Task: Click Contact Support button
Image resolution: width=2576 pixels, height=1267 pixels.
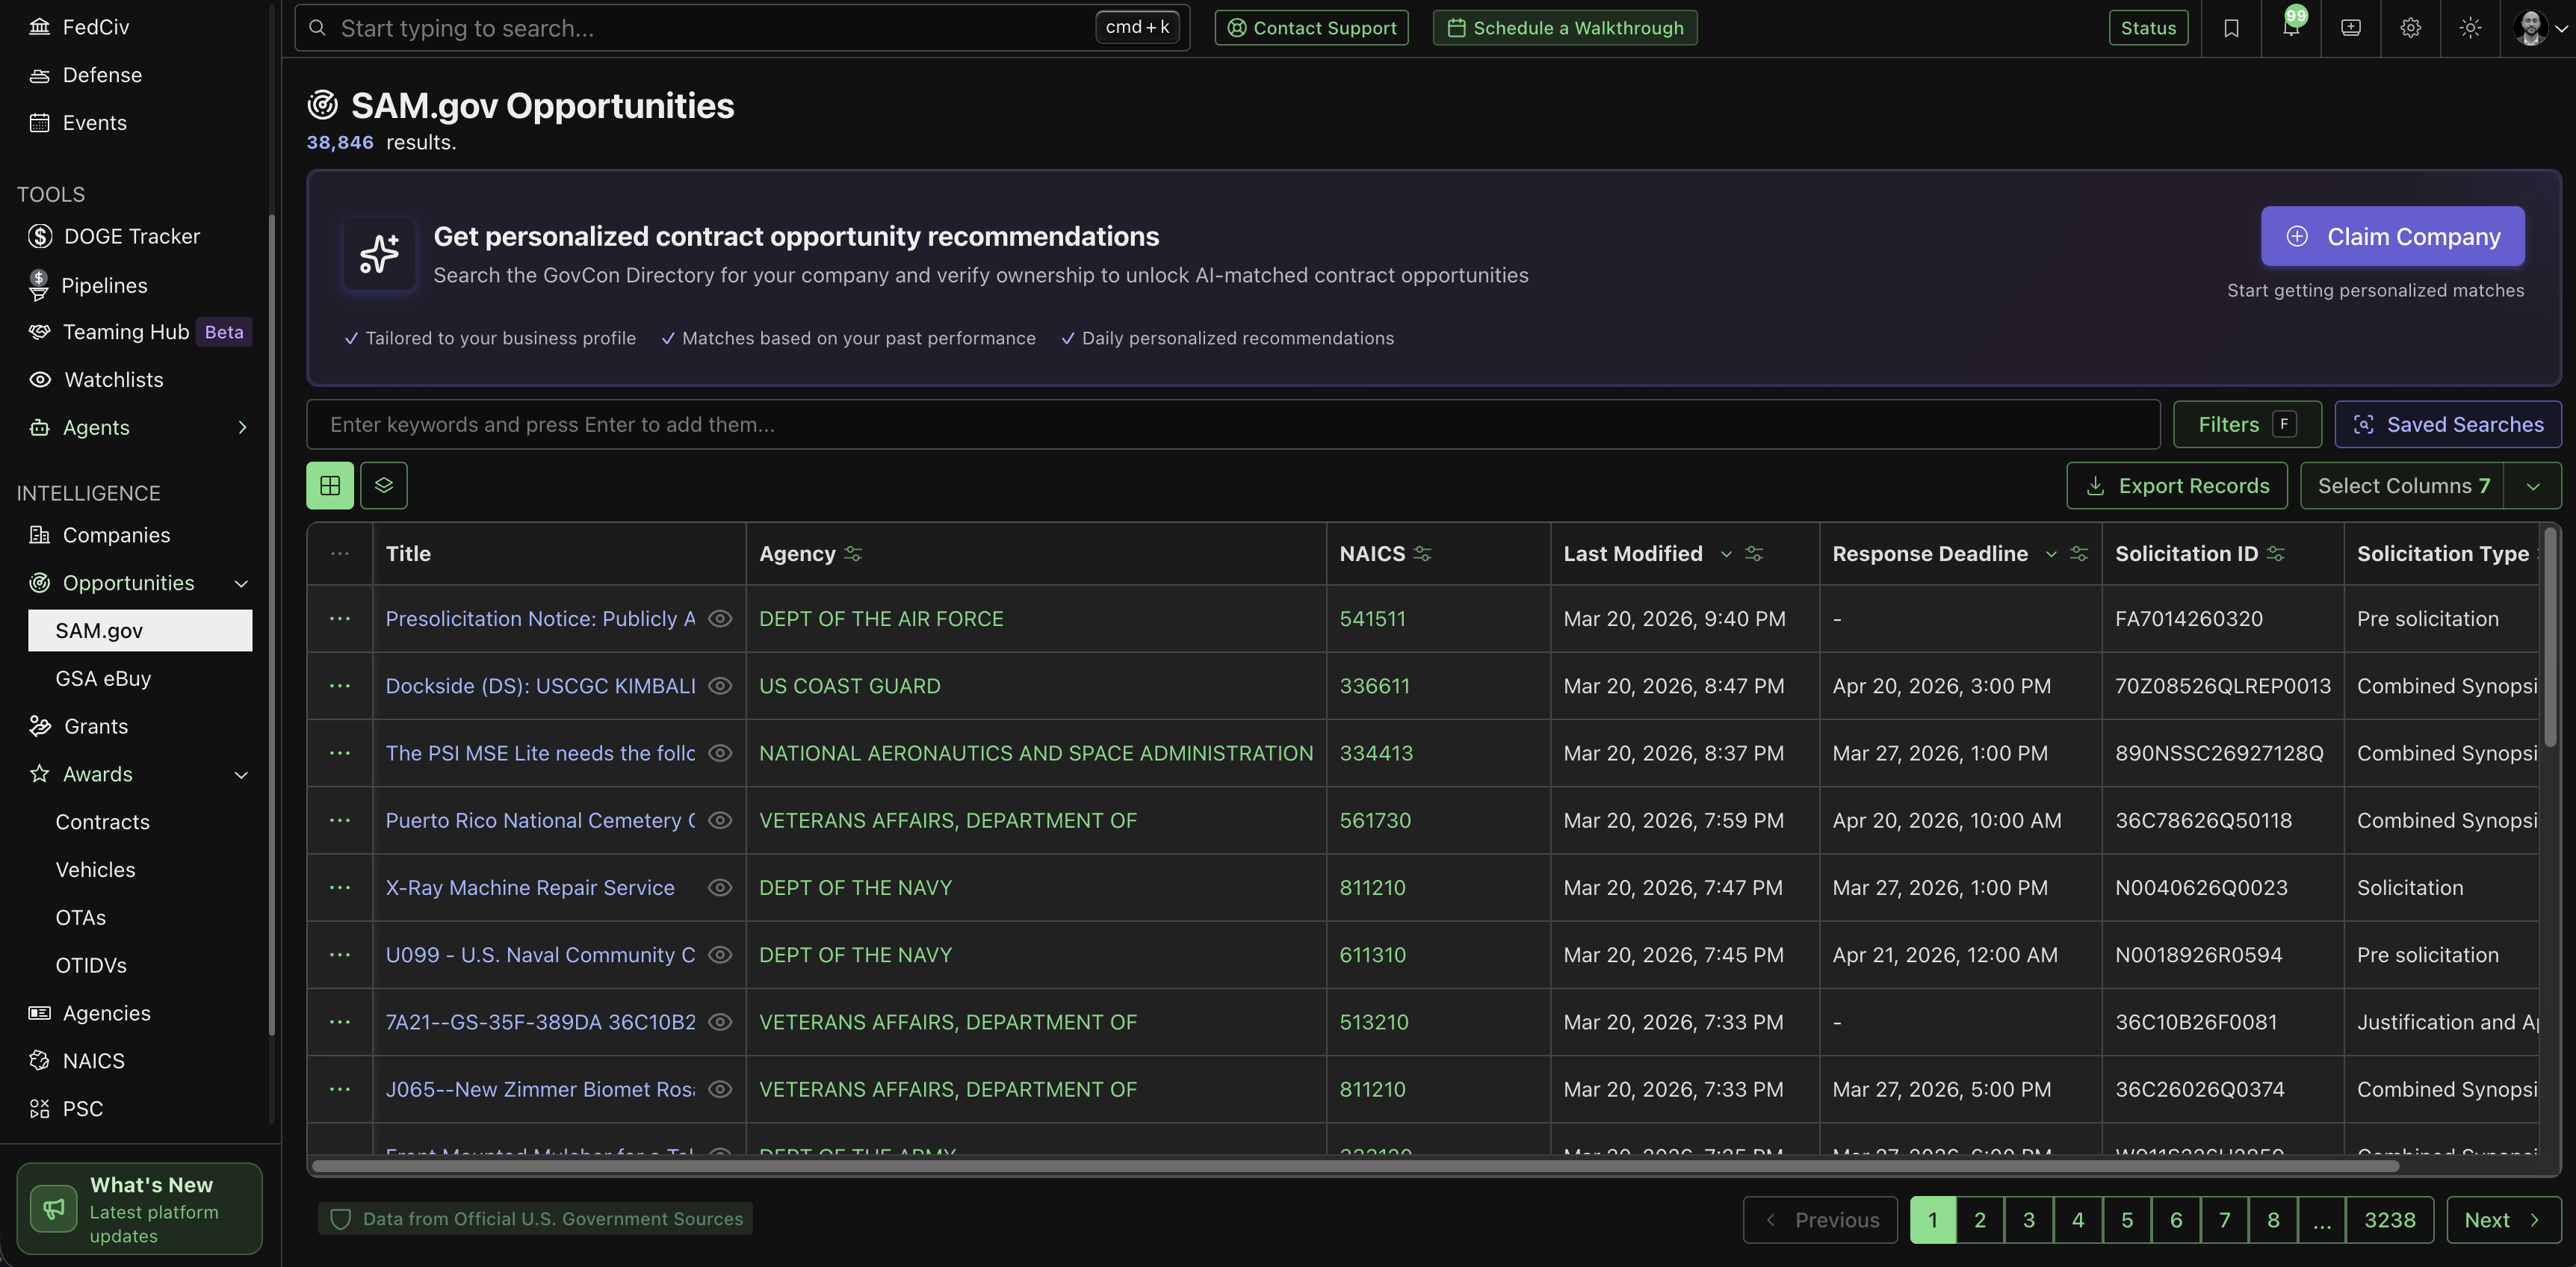Action: tap(1311, 28)
